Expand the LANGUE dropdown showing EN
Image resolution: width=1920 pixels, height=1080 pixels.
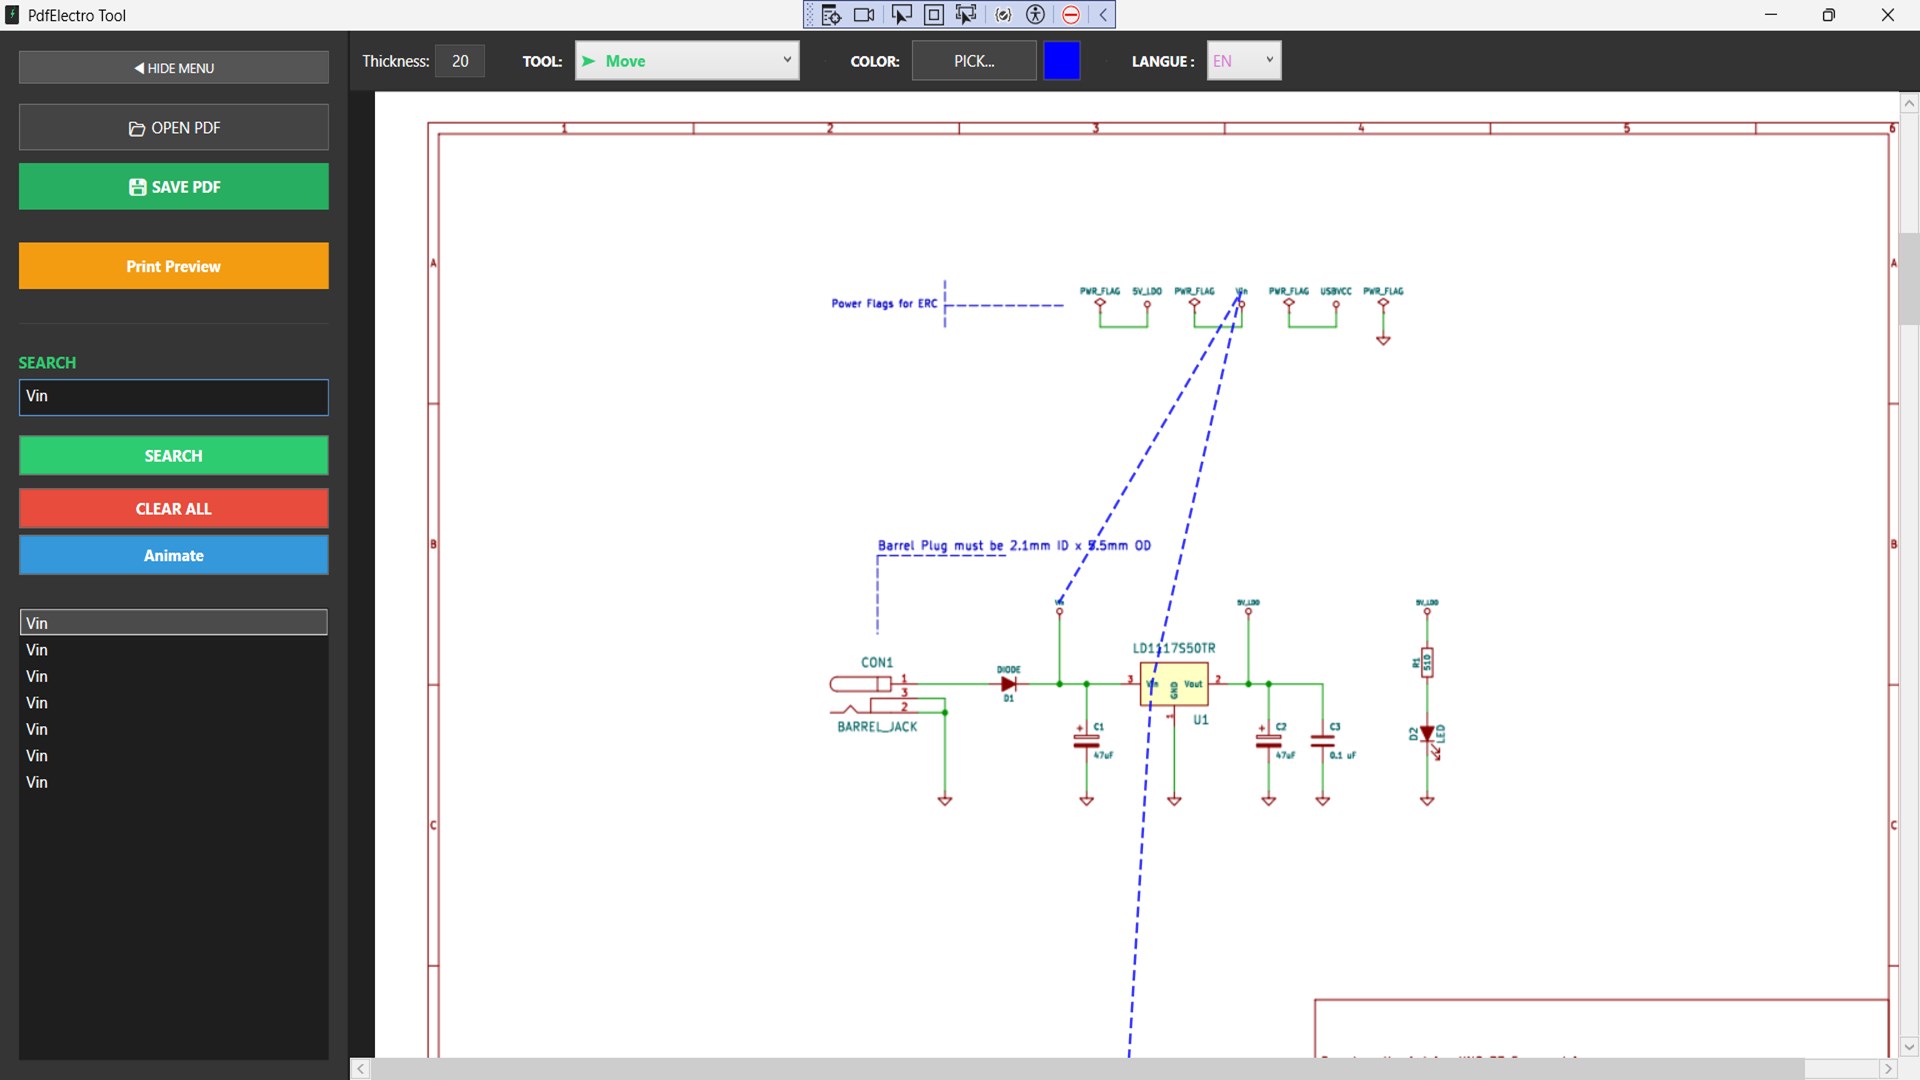tap(1243, 61)
